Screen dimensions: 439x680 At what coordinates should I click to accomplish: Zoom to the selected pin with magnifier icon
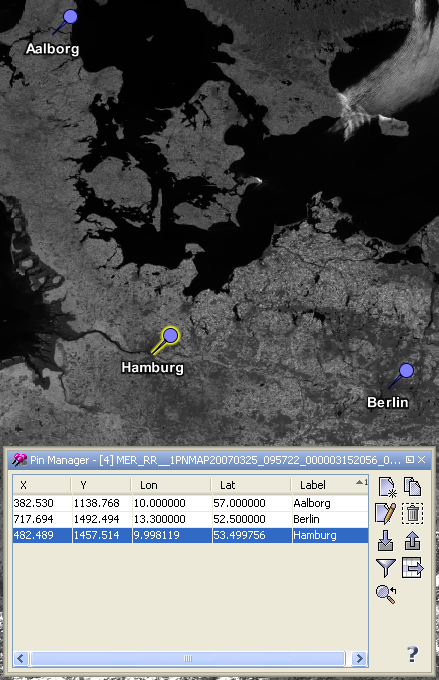point(386,594)
